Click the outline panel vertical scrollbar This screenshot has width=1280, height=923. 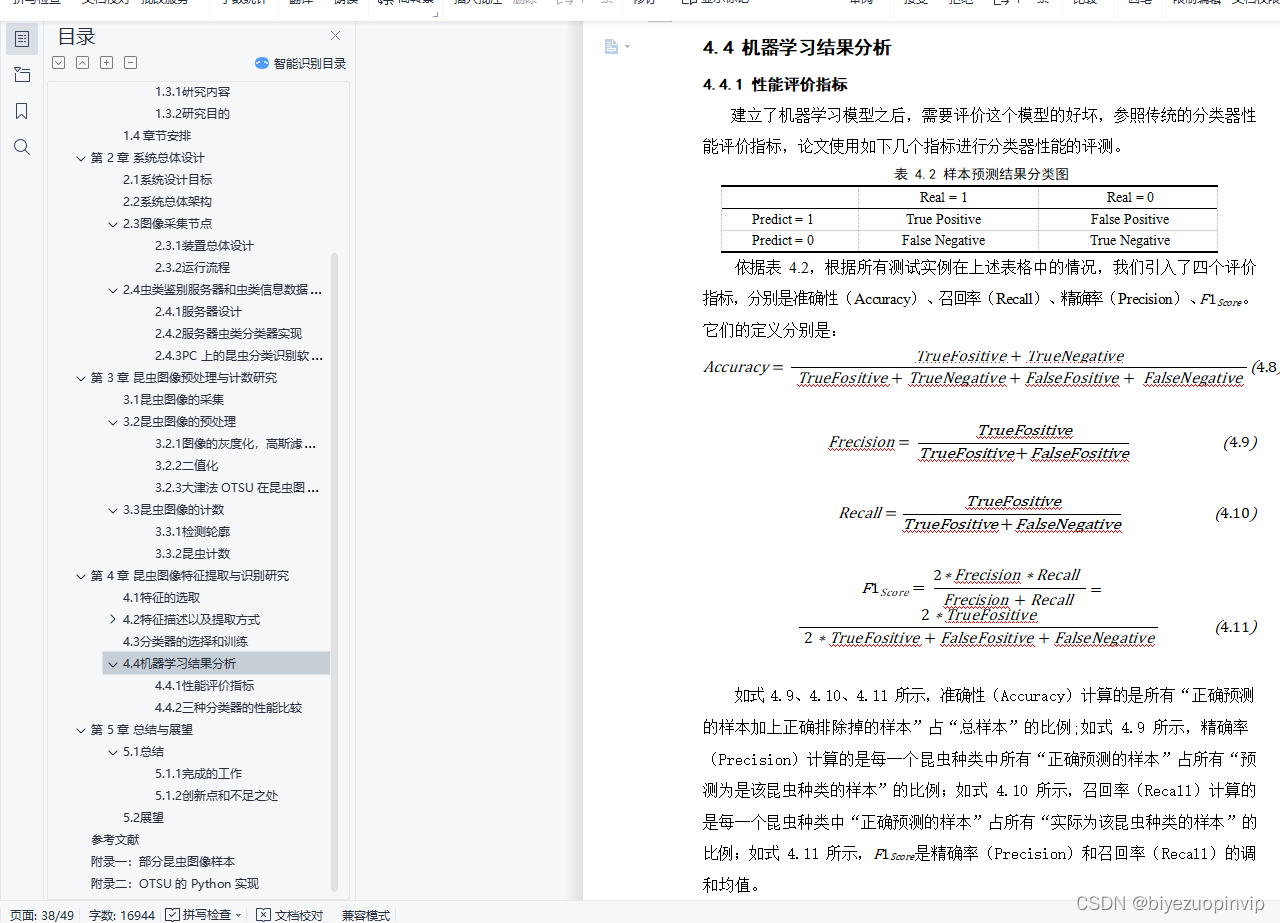pyautogui.click(x=335, y=570)
